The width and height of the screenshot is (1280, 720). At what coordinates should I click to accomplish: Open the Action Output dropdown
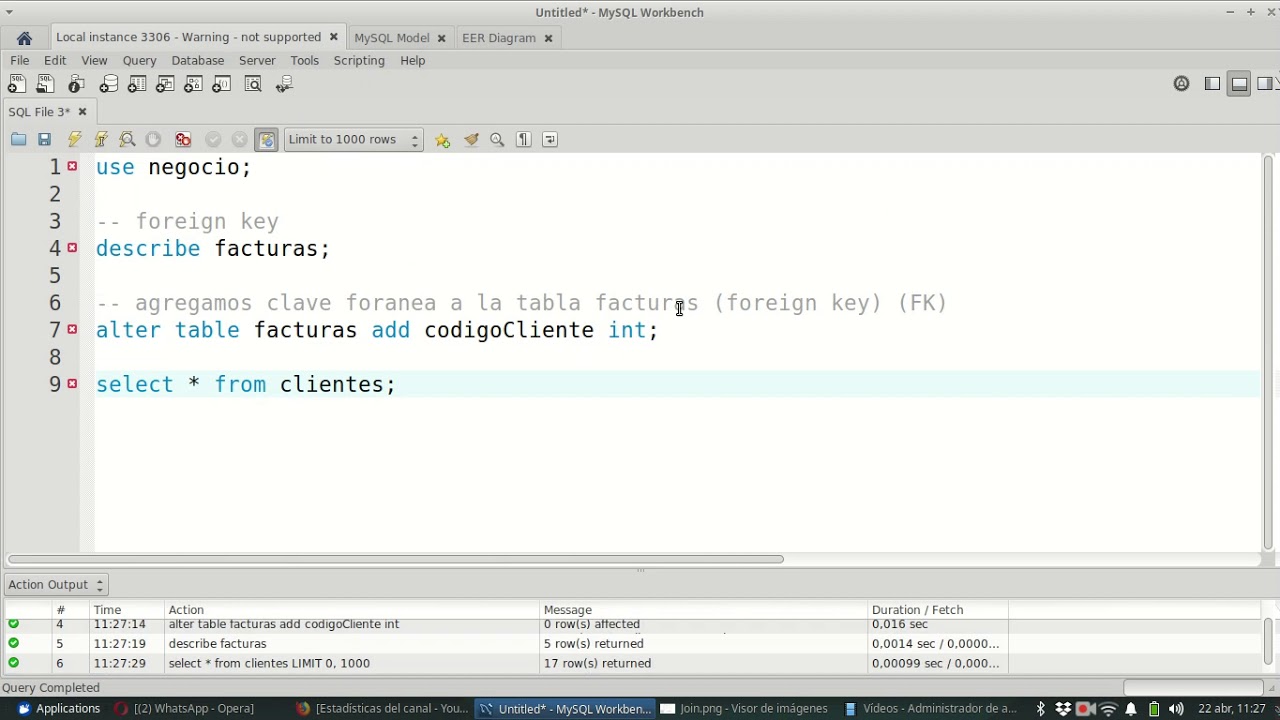pos(56,585)
